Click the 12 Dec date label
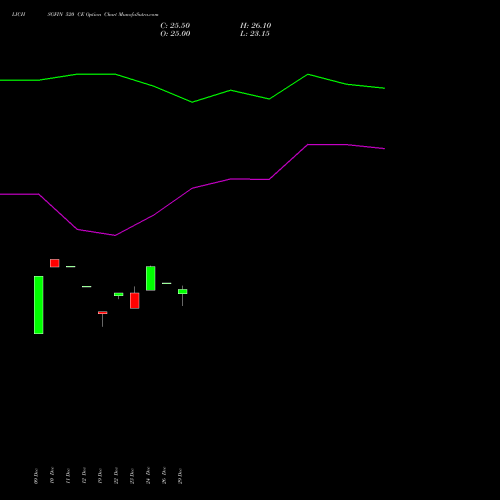The image size is (500, 500). click(84, 475)
